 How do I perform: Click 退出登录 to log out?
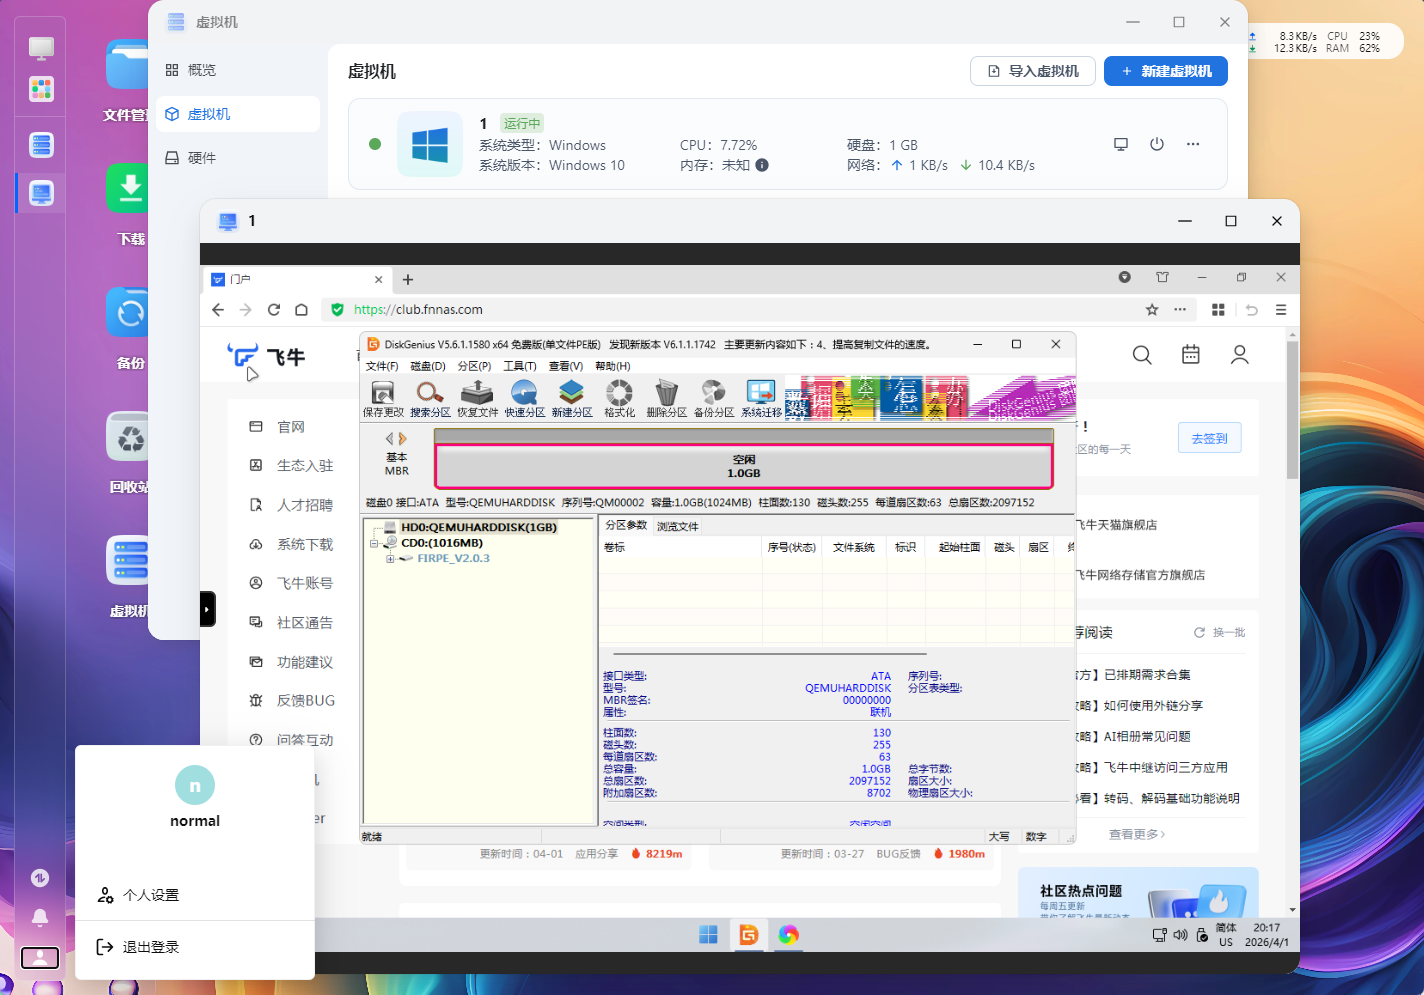tap(150, 947)
